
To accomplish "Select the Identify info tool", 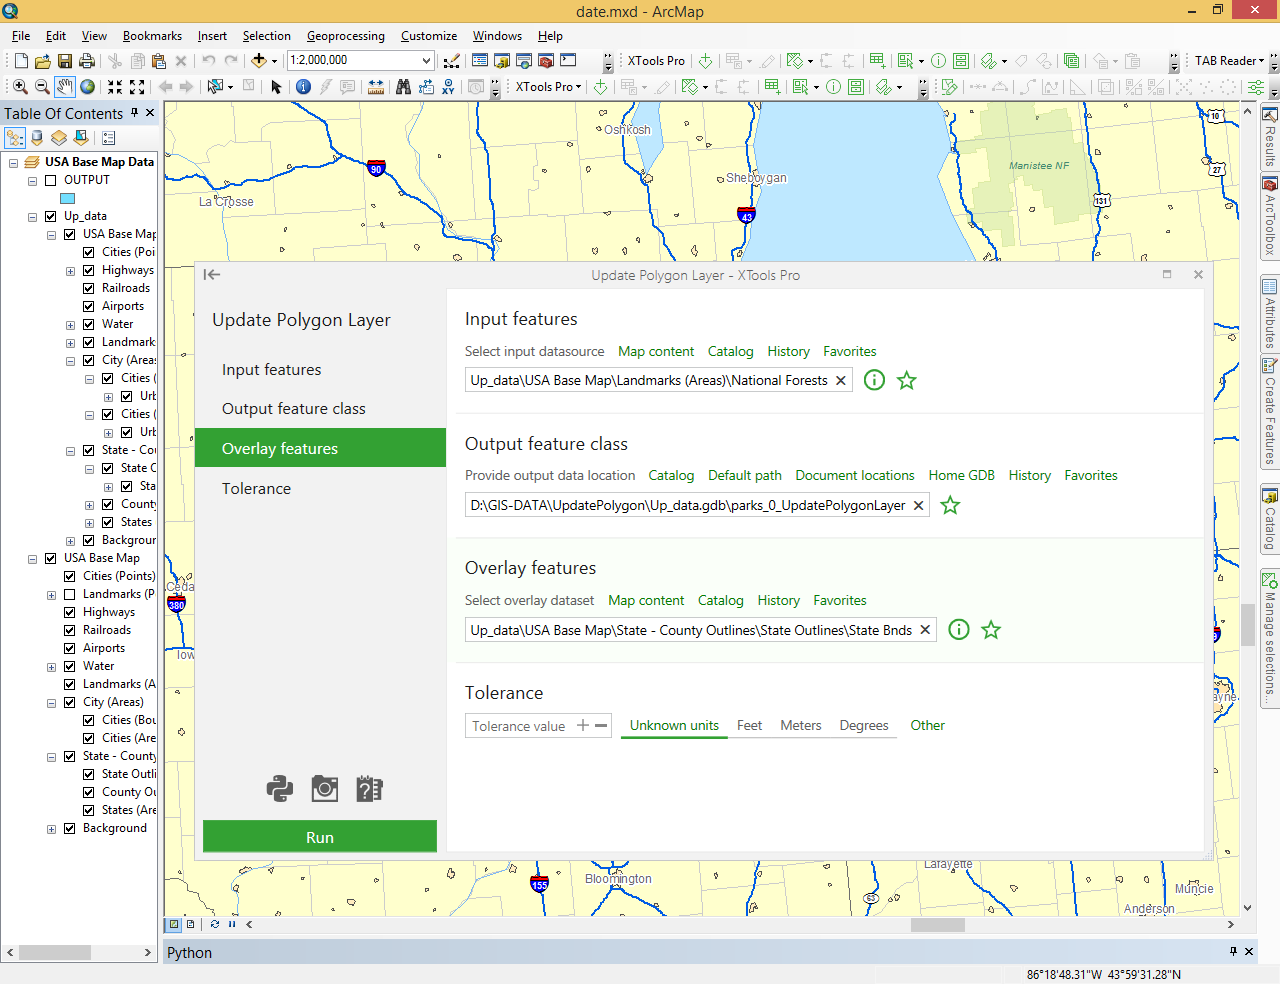I will pyautogui.click(x=303, y=87).
